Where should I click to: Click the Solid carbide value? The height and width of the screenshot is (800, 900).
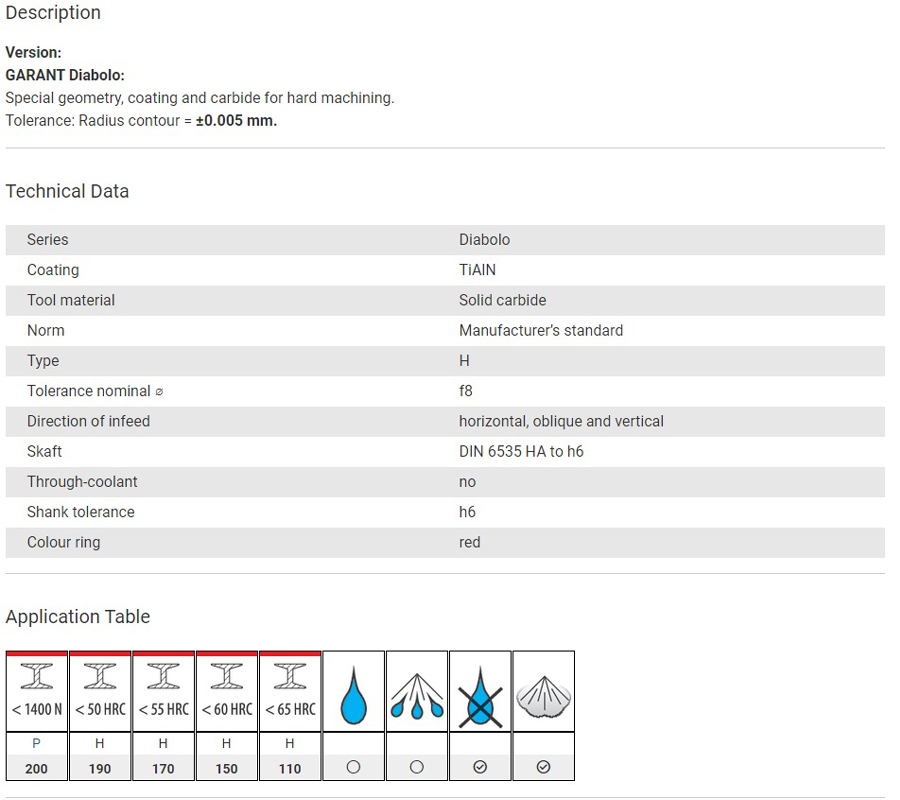502,301
